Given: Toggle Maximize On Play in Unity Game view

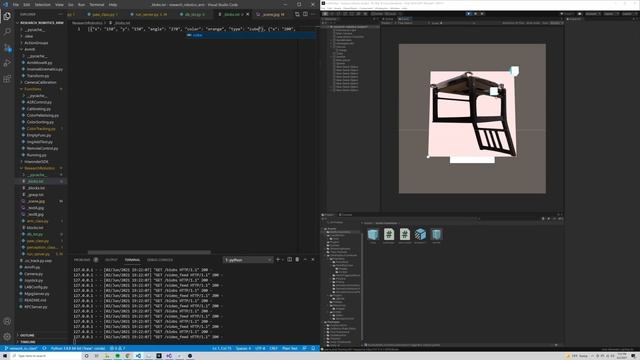Looking at the screenshot, I should click(513, 23).
